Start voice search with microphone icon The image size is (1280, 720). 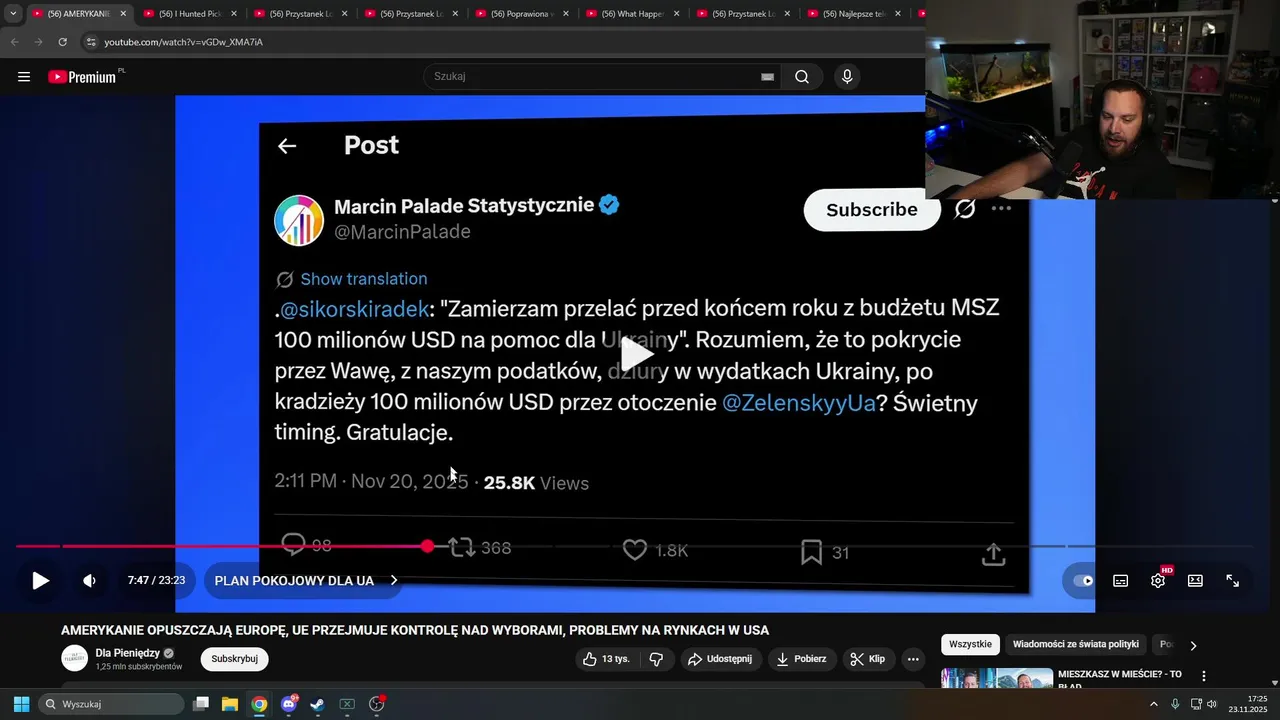tap(847, 77)
